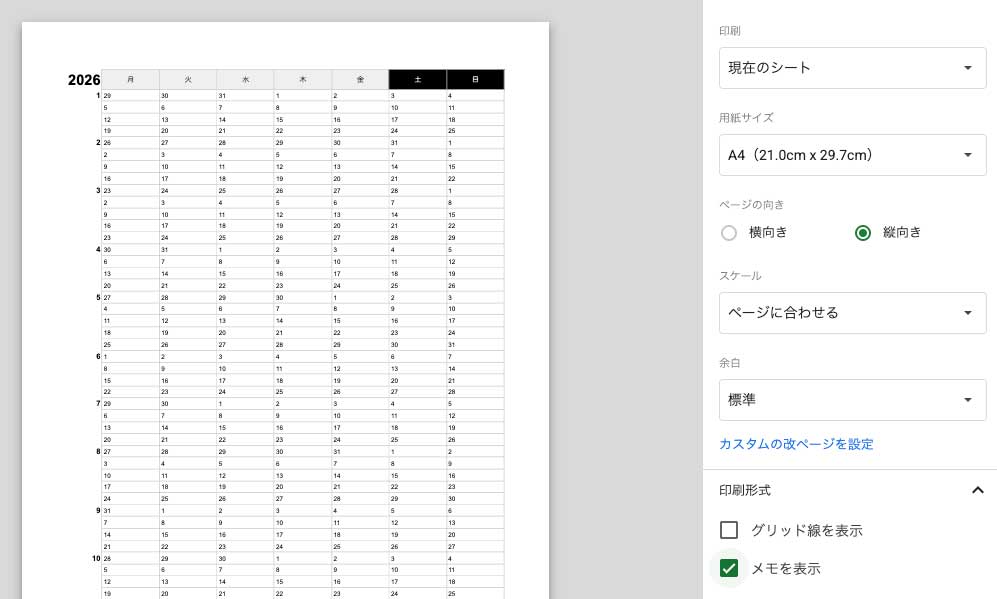Click the 2026 year label in the preview
Viewport: 997px width, 599px height.
click(83, 80)
